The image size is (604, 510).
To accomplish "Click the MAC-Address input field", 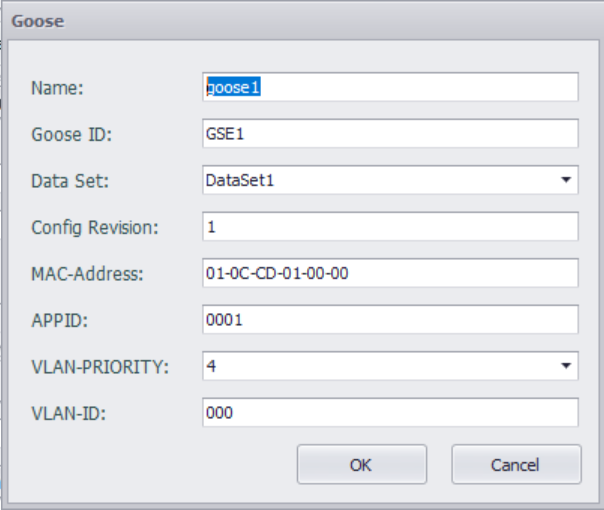I will click(x=390, y=273).
